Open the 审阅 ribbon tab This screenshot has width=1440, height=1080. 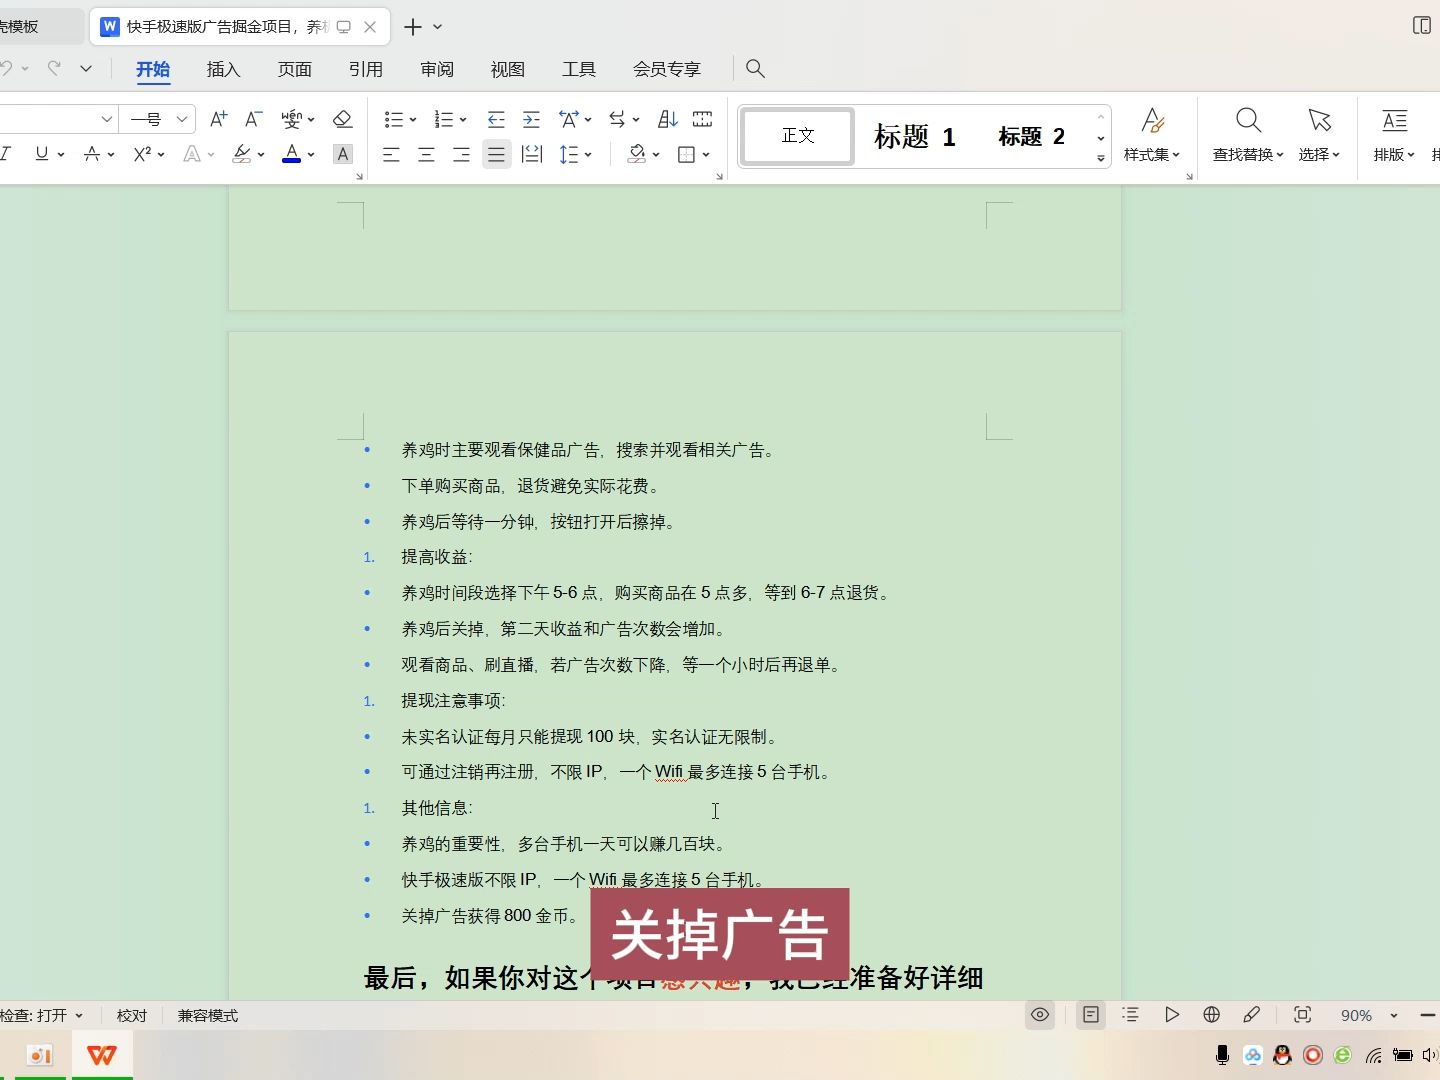[x=437, y=69]
